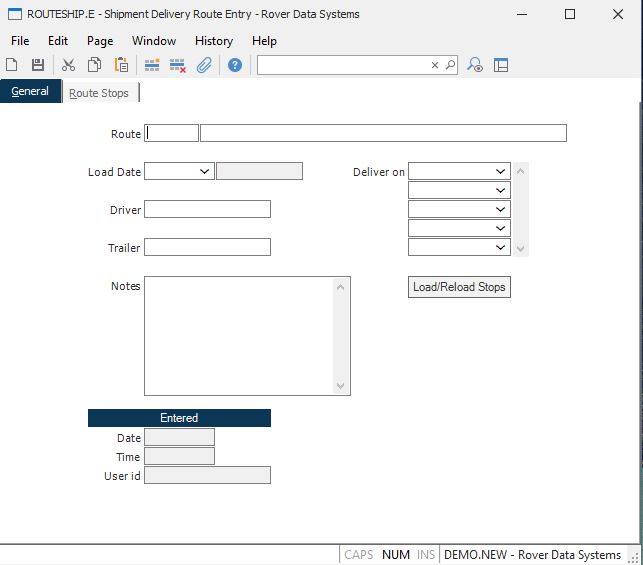The width and height of the screenshot is (643, 565).
Task: Click the New record toolbar icon
Action: point(12,65)
